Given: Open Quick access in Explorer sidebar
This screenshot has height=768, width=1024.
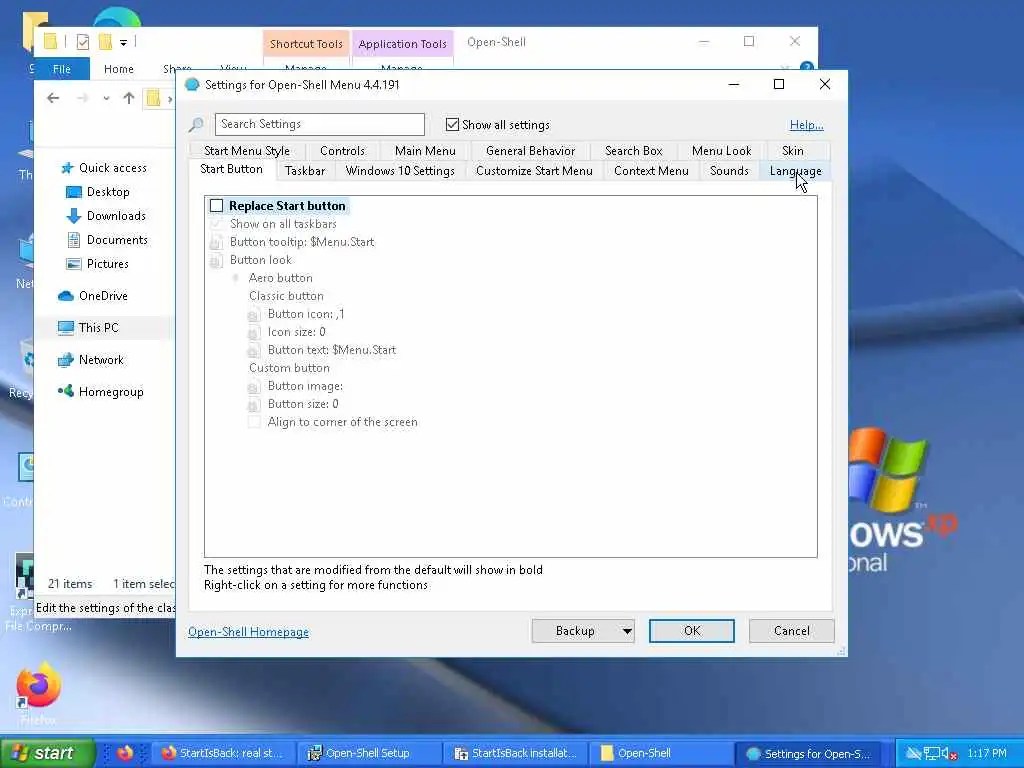Looking at the screenshot, I should 112,168.
